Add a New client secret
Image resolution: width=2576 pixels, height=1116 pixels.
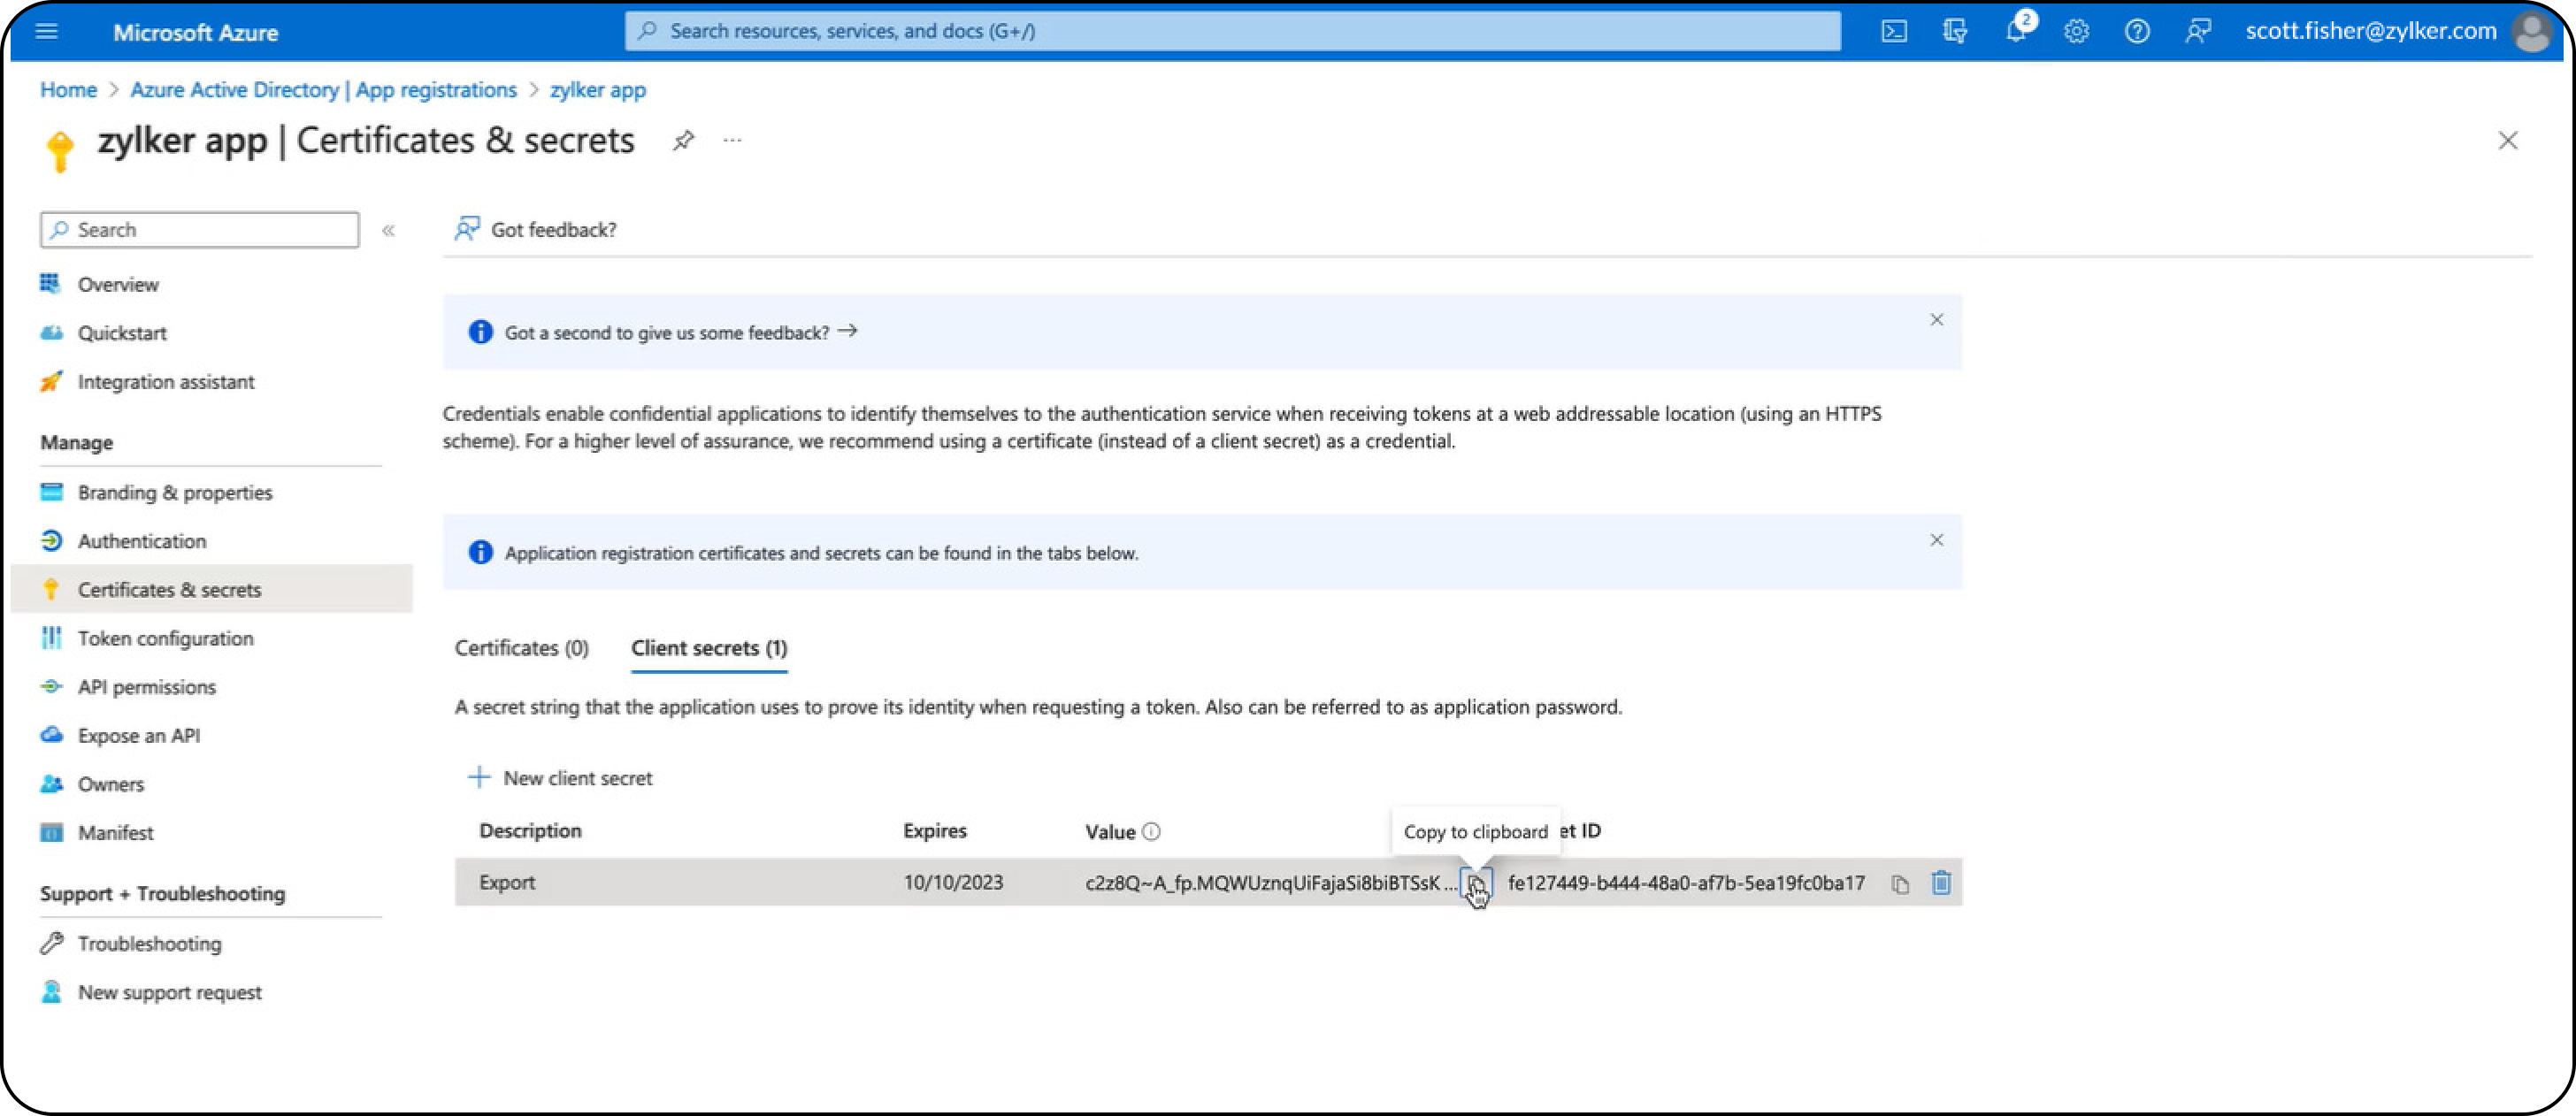tap(560, 778)
